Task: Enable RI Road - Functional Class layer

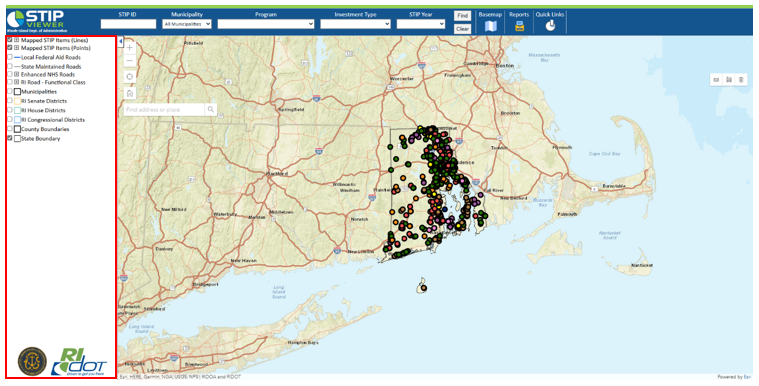Action: (10, 82)
